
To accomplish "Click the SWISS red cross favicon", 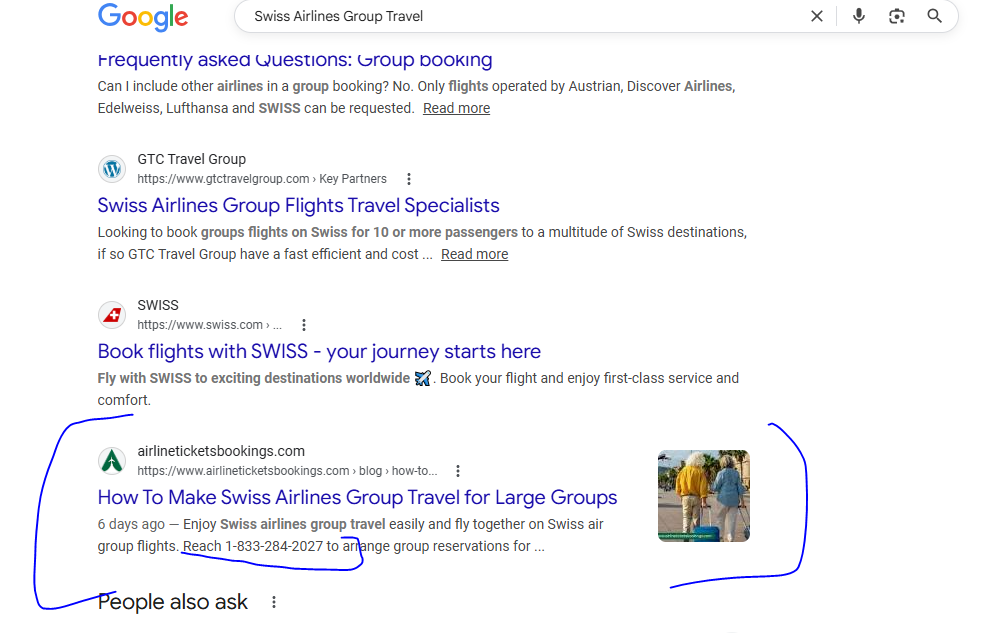I will 113,315.
